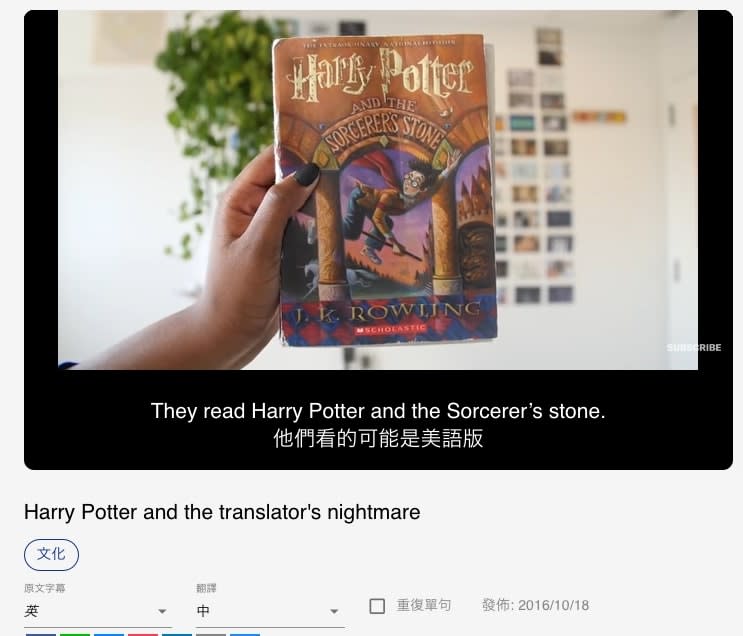Share via the green LINE button
Screen dimensions: 743x636
pos(75,635)
